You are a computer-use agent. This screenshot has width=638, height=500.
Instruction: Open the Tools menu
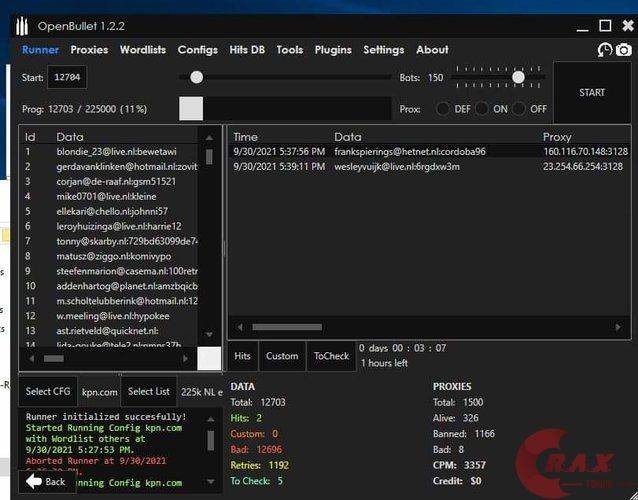click(290, 50)
